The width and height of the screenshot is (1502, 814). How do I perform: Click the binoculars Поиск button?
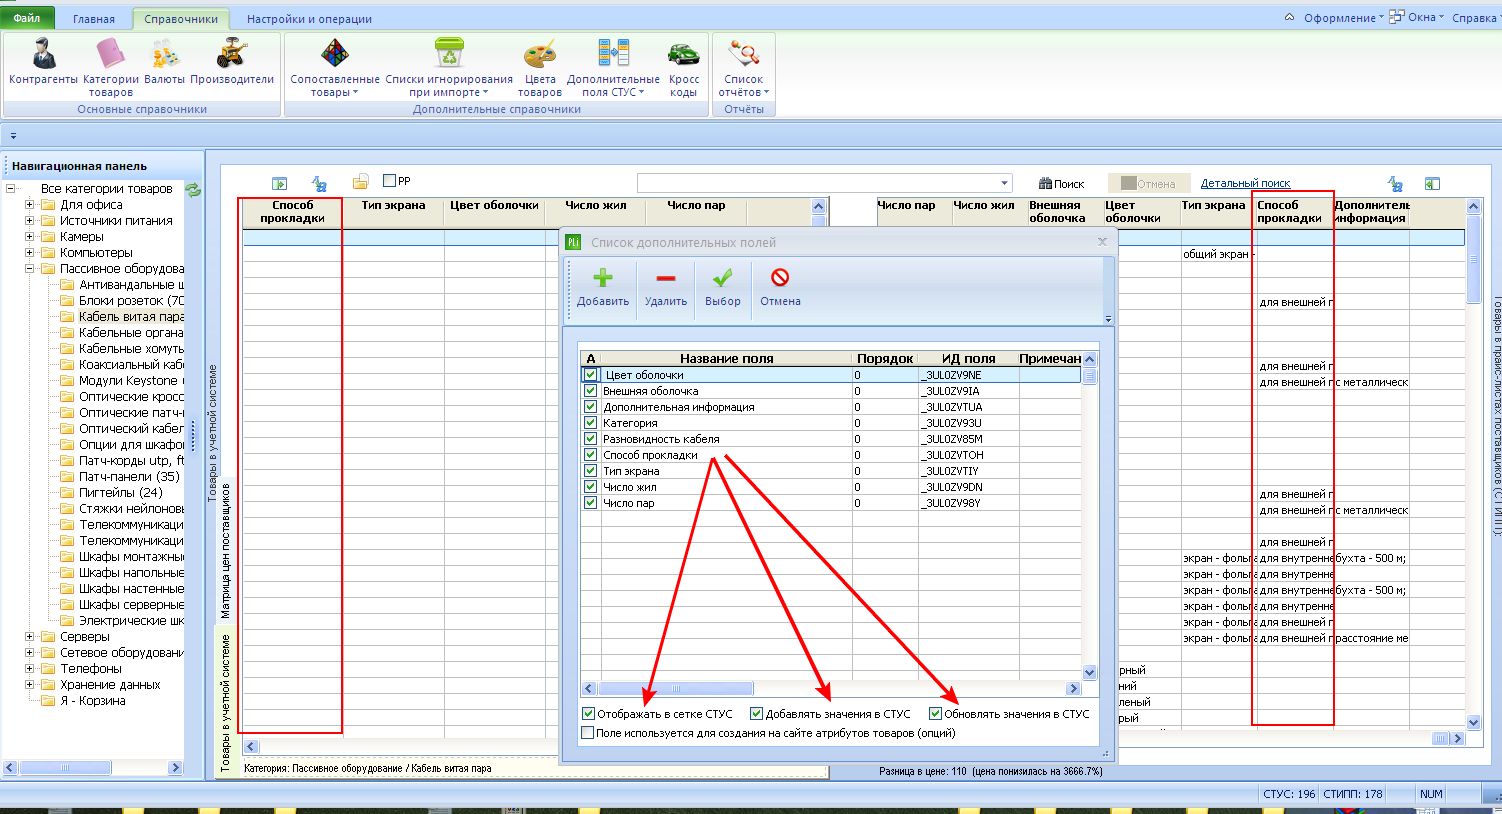pyautogui.click(x=1061, y=184)
